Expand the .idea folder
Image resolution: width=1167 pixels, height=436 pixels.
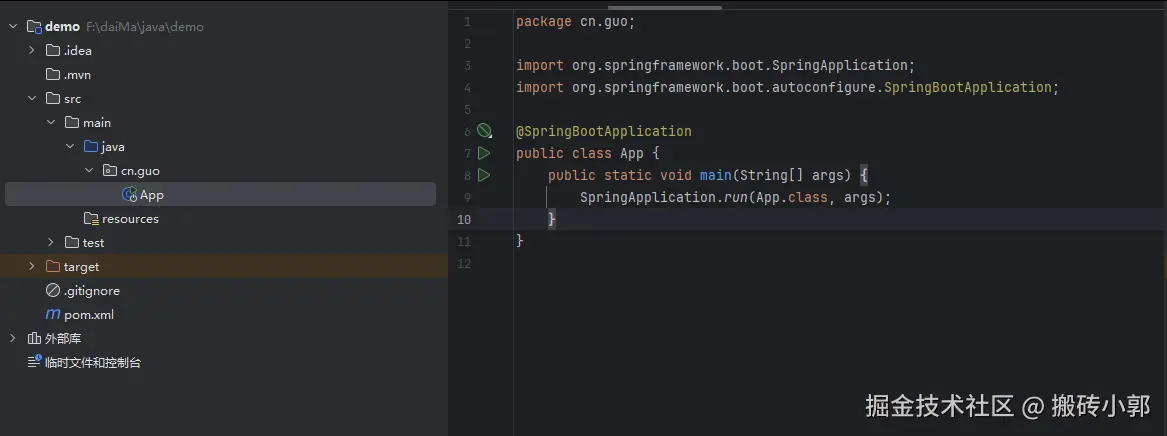[x=32, y=51]
